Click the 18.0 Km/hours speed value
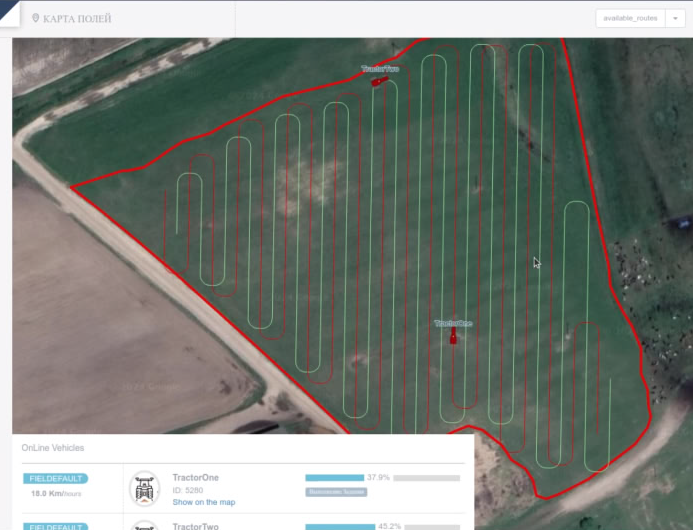This screenshot has height=530, width=693. [56, 493]
